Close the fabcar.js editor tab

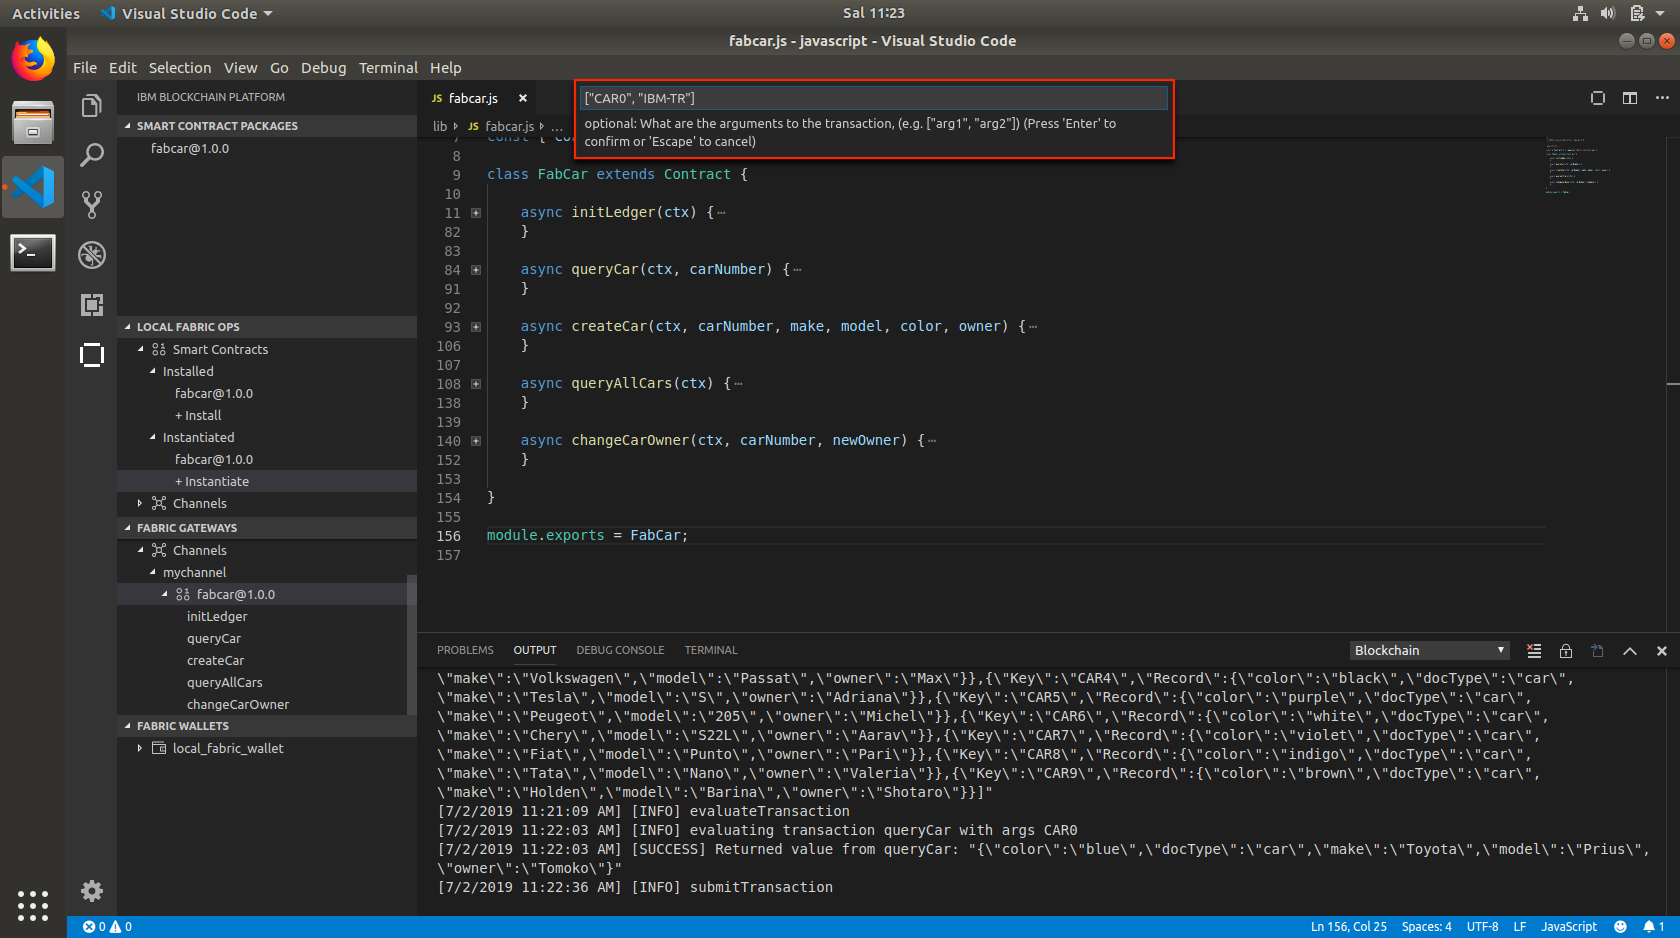(x=523, y=98)
